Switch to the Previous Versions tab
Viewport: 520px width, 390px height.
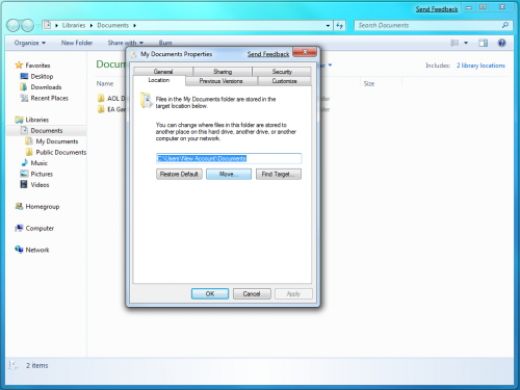[x=221, y=81]
